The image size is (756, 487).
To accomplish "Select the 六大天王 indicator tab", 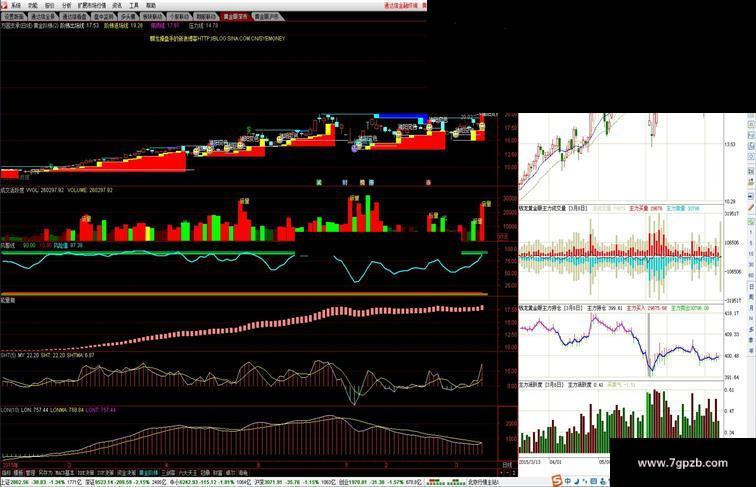I will tap(188, 473).
